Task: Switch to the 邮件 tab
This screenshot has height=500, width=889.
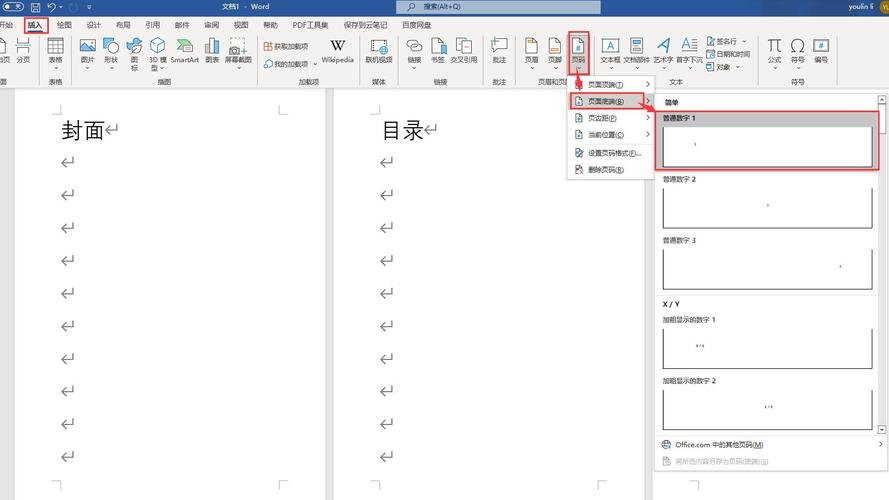Action: (182, 25)
